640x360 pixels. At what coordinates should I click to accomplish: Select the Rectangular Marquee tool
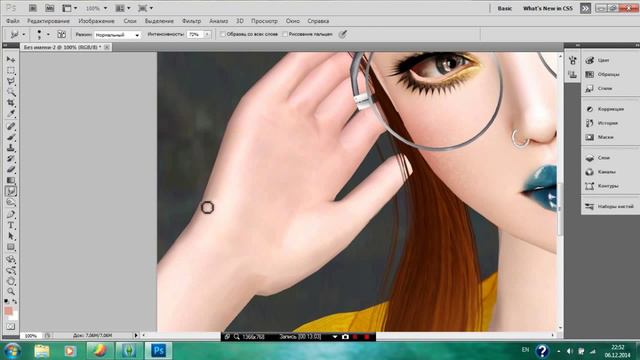[x=11, y=71]
